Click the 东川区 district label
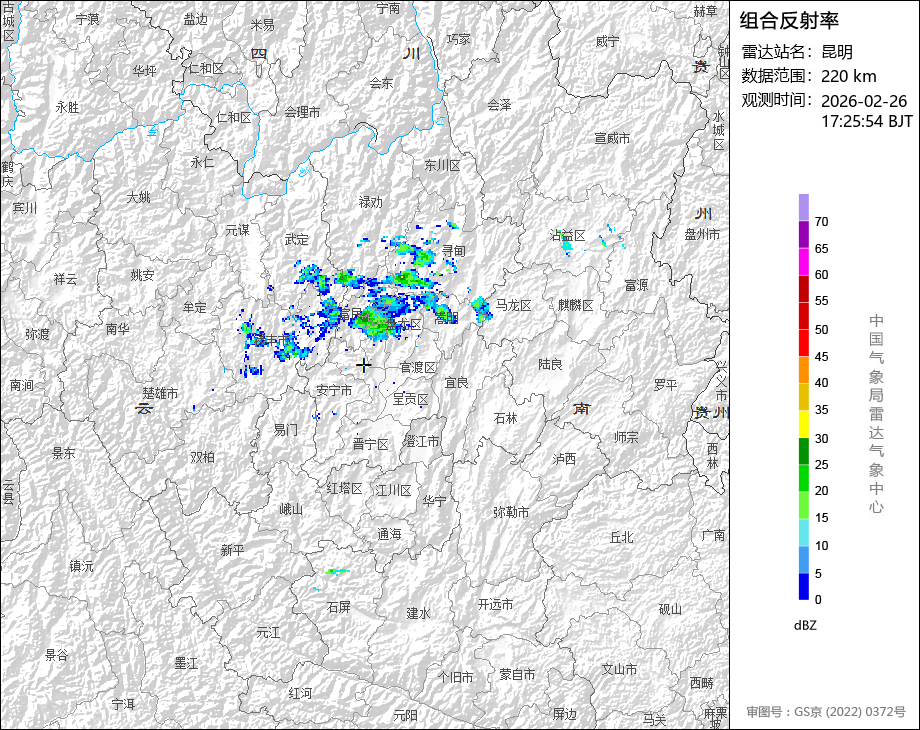The image size is (920, 730). [x=441, y=165]
